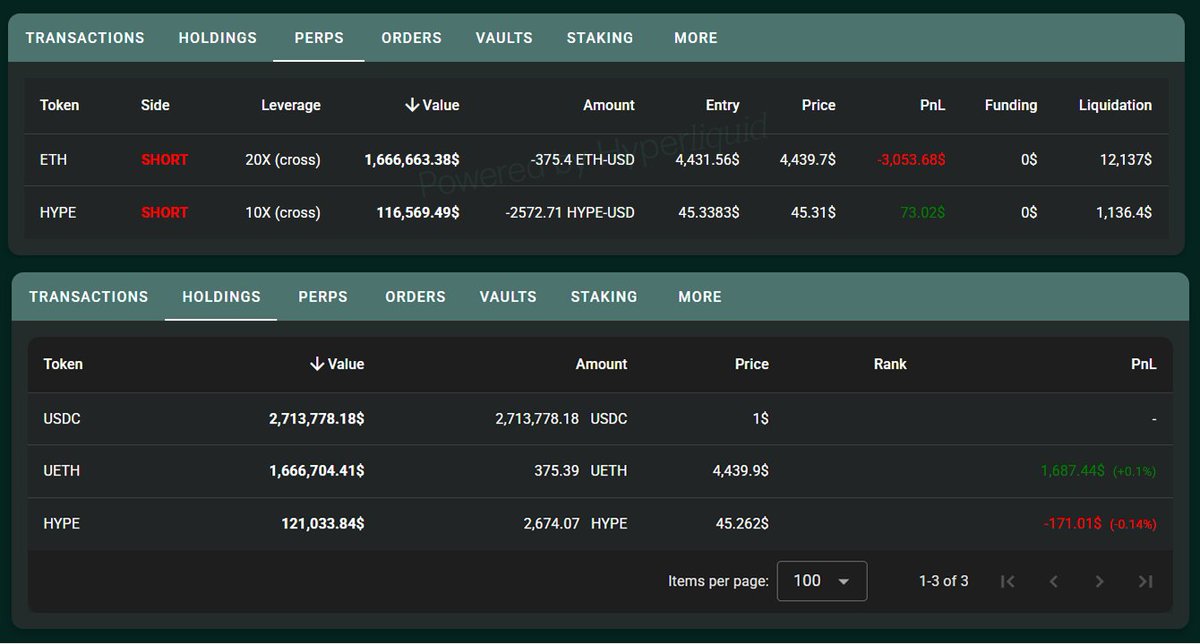Jump to last page icon
Screen dimensions: 1200x644
1145,581
